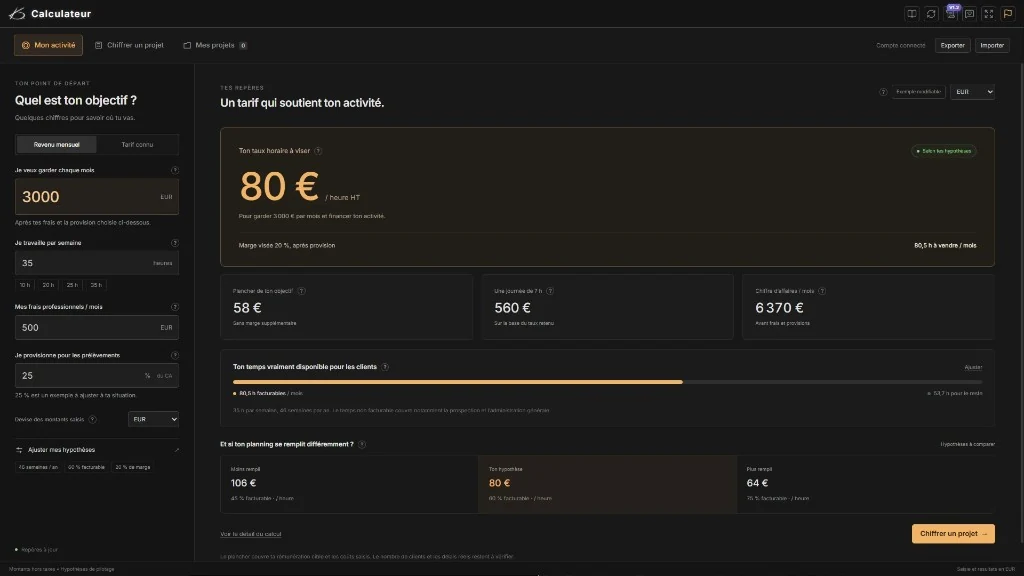
Task: Click 'Compte connecté' status text
Action: coord(901,46)
